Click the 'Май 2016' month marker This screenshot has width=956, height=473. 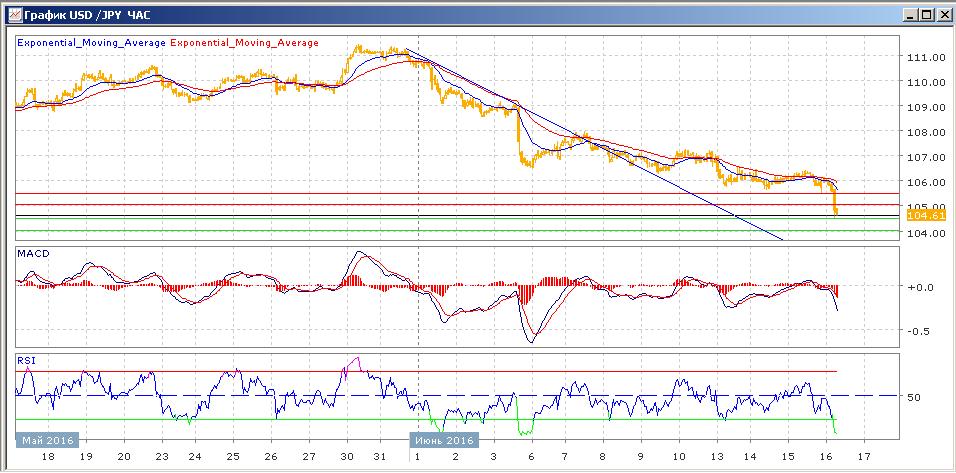coord(45,439)
